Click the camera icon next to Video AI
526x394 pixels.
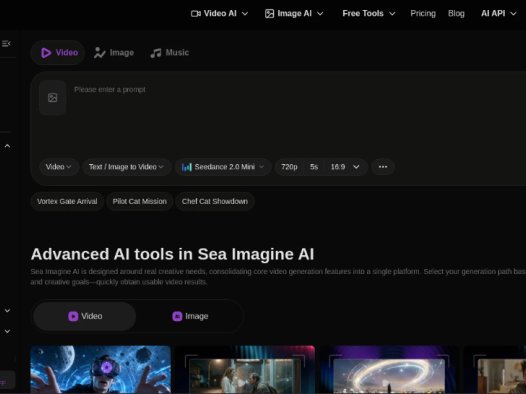click(196, 13)
